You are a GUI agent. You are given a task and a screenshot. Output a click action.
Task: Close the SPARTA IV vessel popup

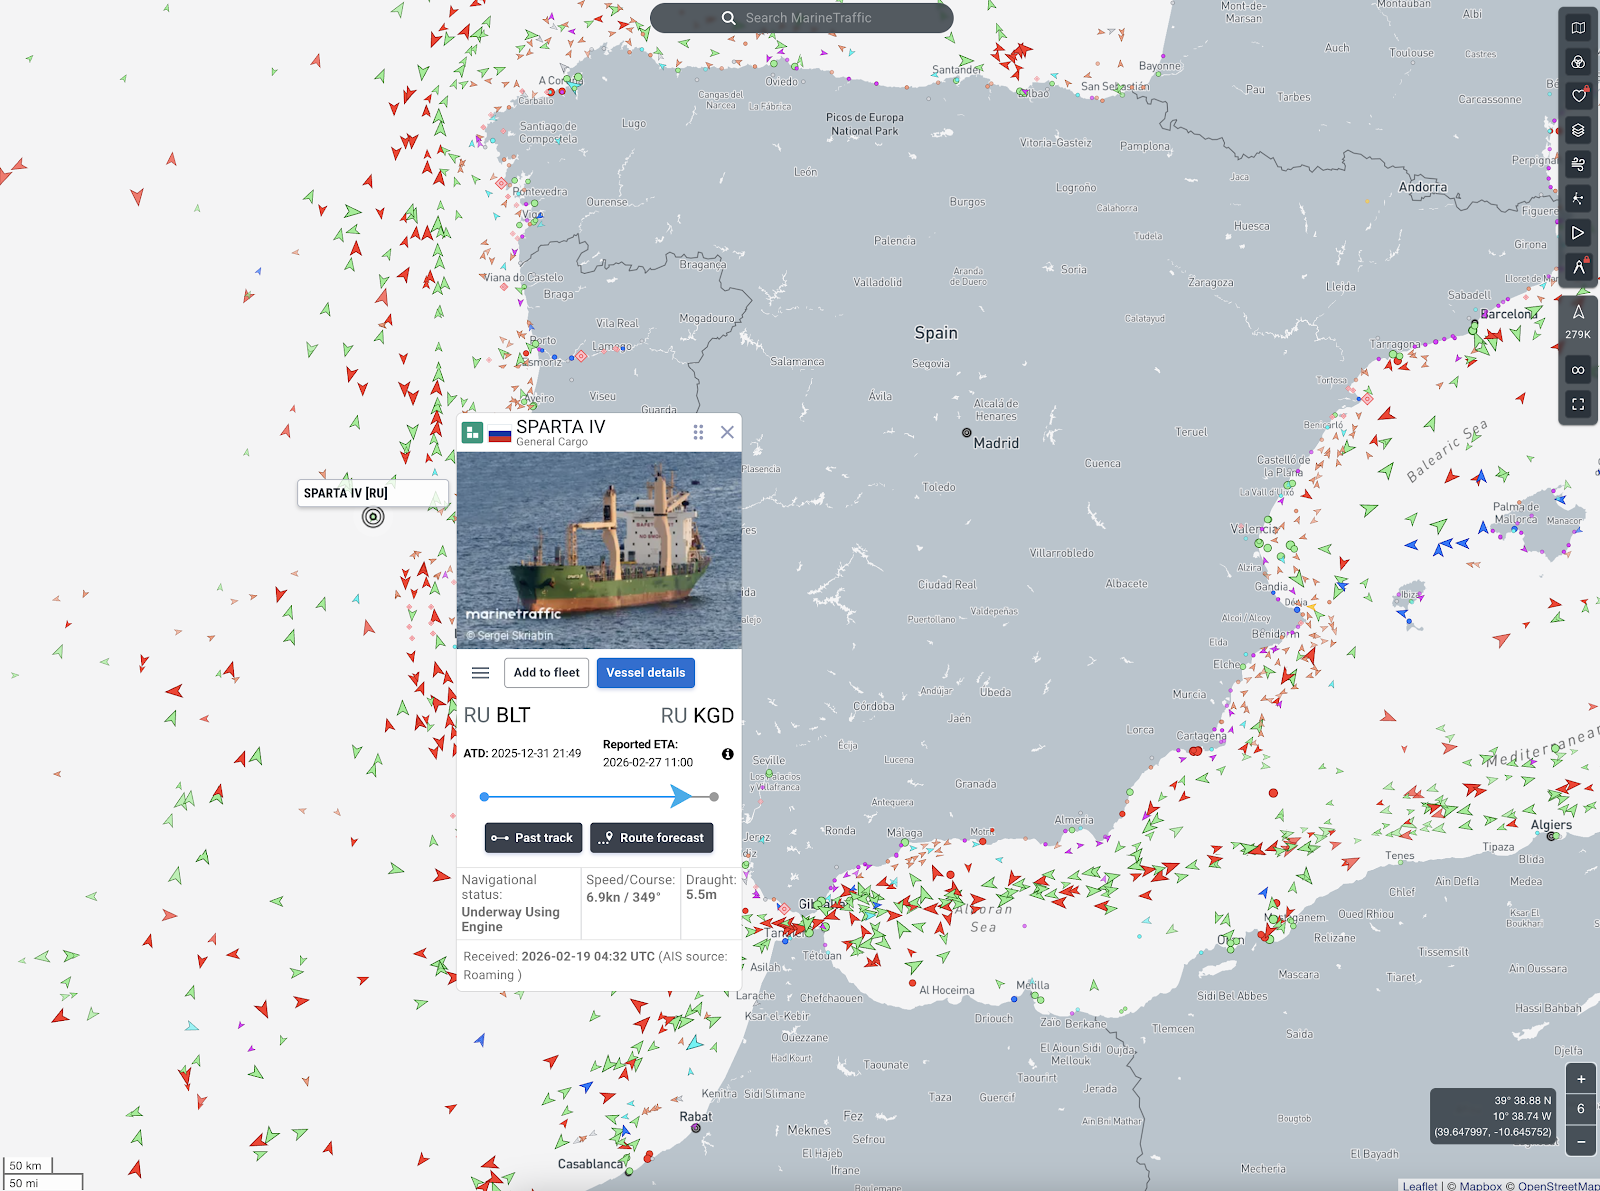point(727,432)
